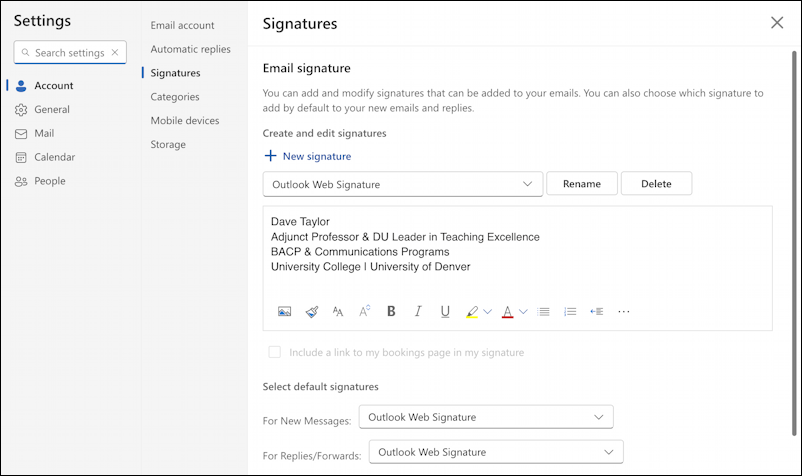Apply italic formatting to signature text
The image size is (802, 476).
pos(418,311)
